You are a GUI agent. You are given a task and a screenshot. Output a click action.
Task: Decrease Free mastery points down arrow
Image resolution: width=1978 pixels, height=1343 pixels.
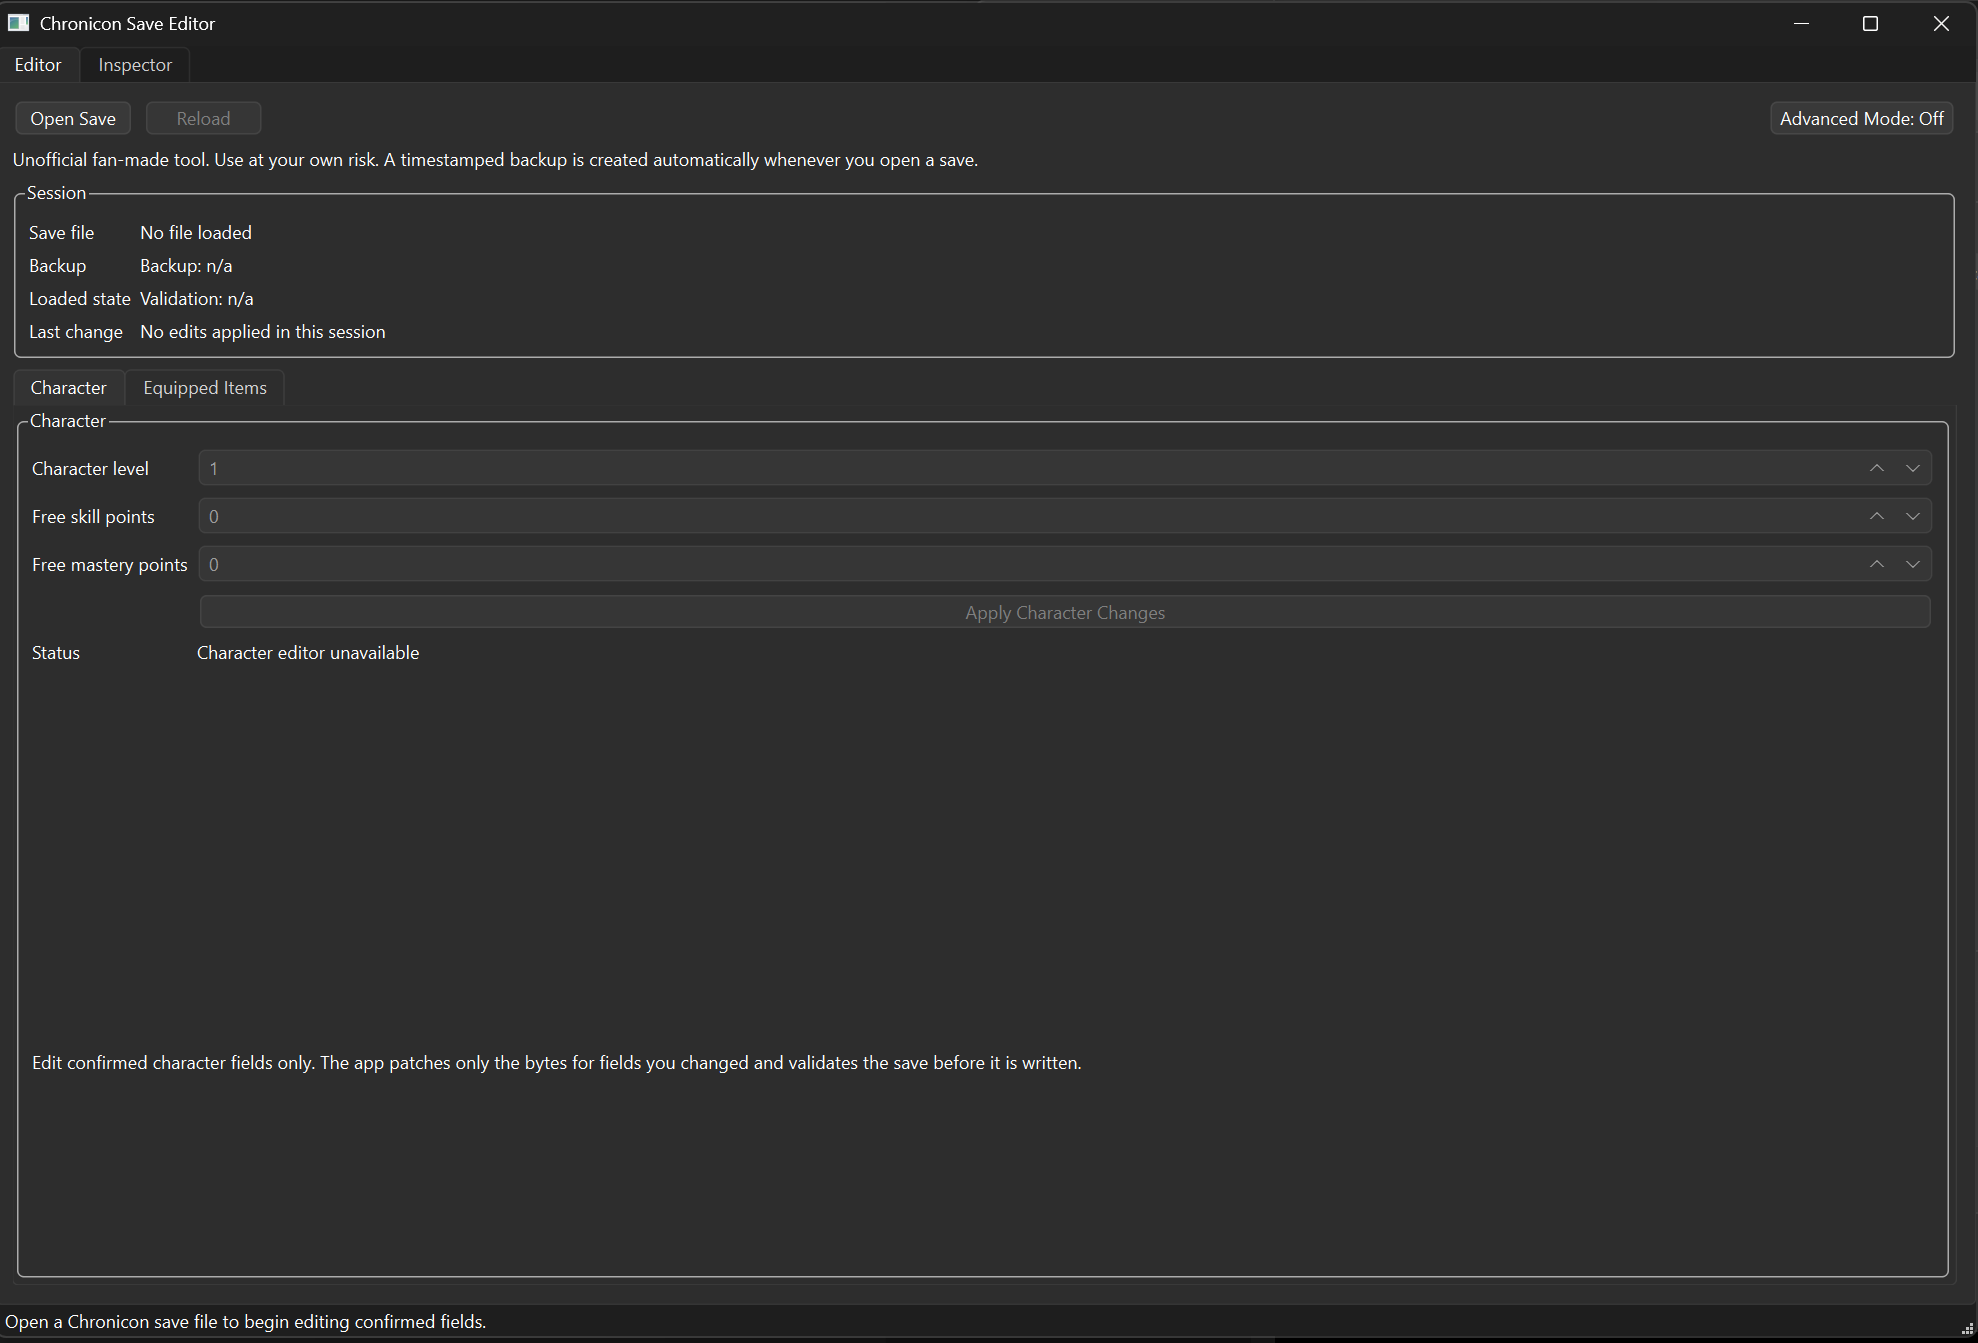coord(1912,564)
